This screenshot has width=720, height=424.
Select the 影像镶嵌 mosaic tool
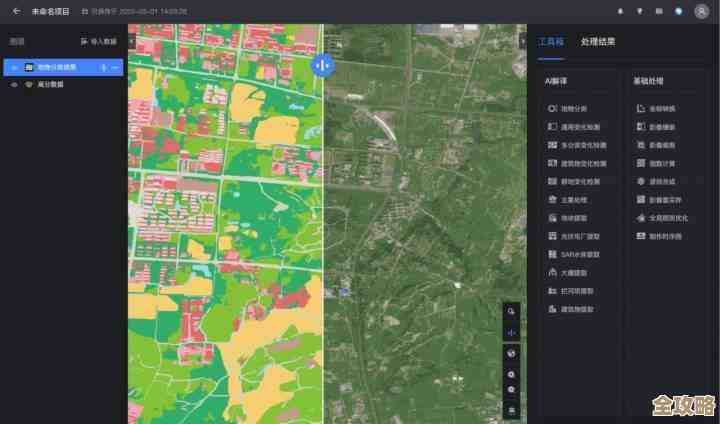click(x=662, y=127)
